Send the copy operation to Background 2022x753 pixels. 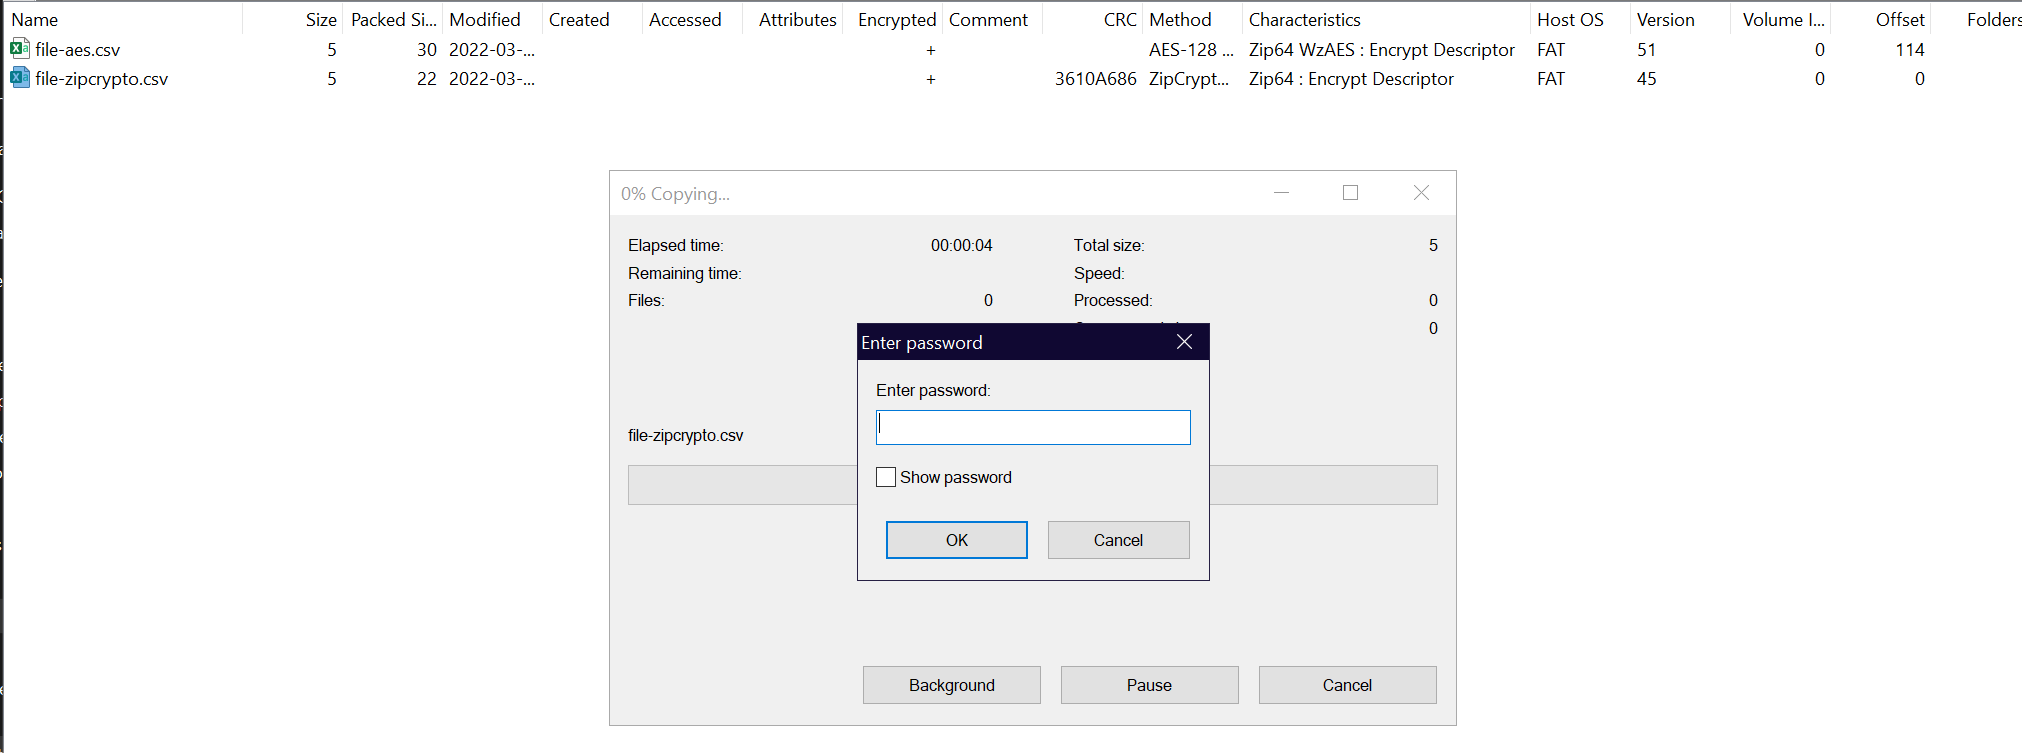pyautogui.click(x=951, y=685)
